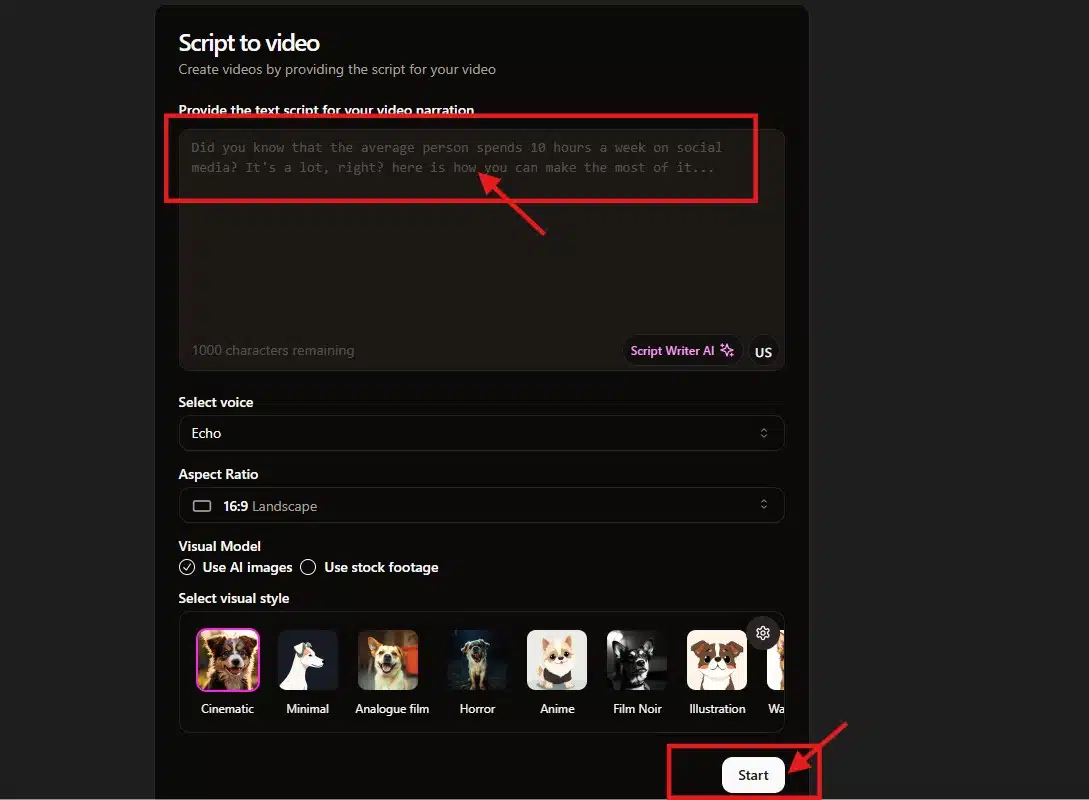Screen dimensions: 1089x800
Task: Pick the Analogue film style image
Action: point(388,660)
